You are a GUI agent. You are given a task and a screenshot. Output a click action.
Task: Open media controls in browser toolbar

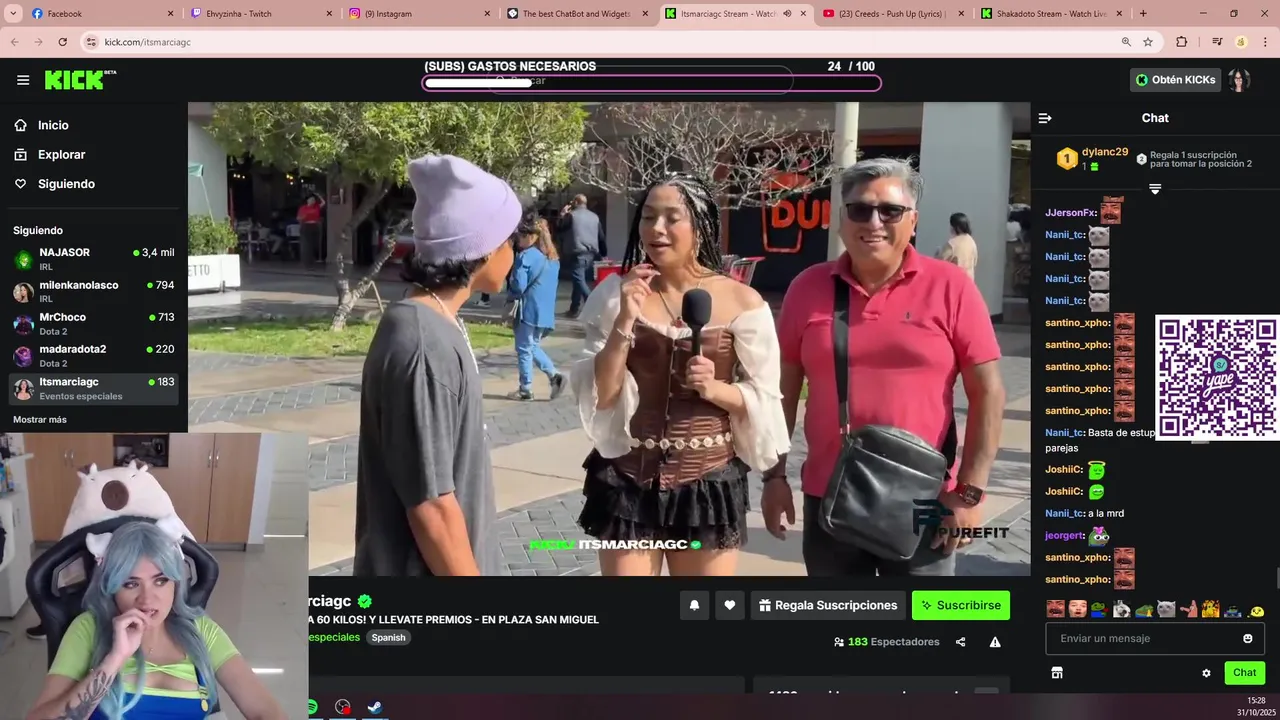1217,42
